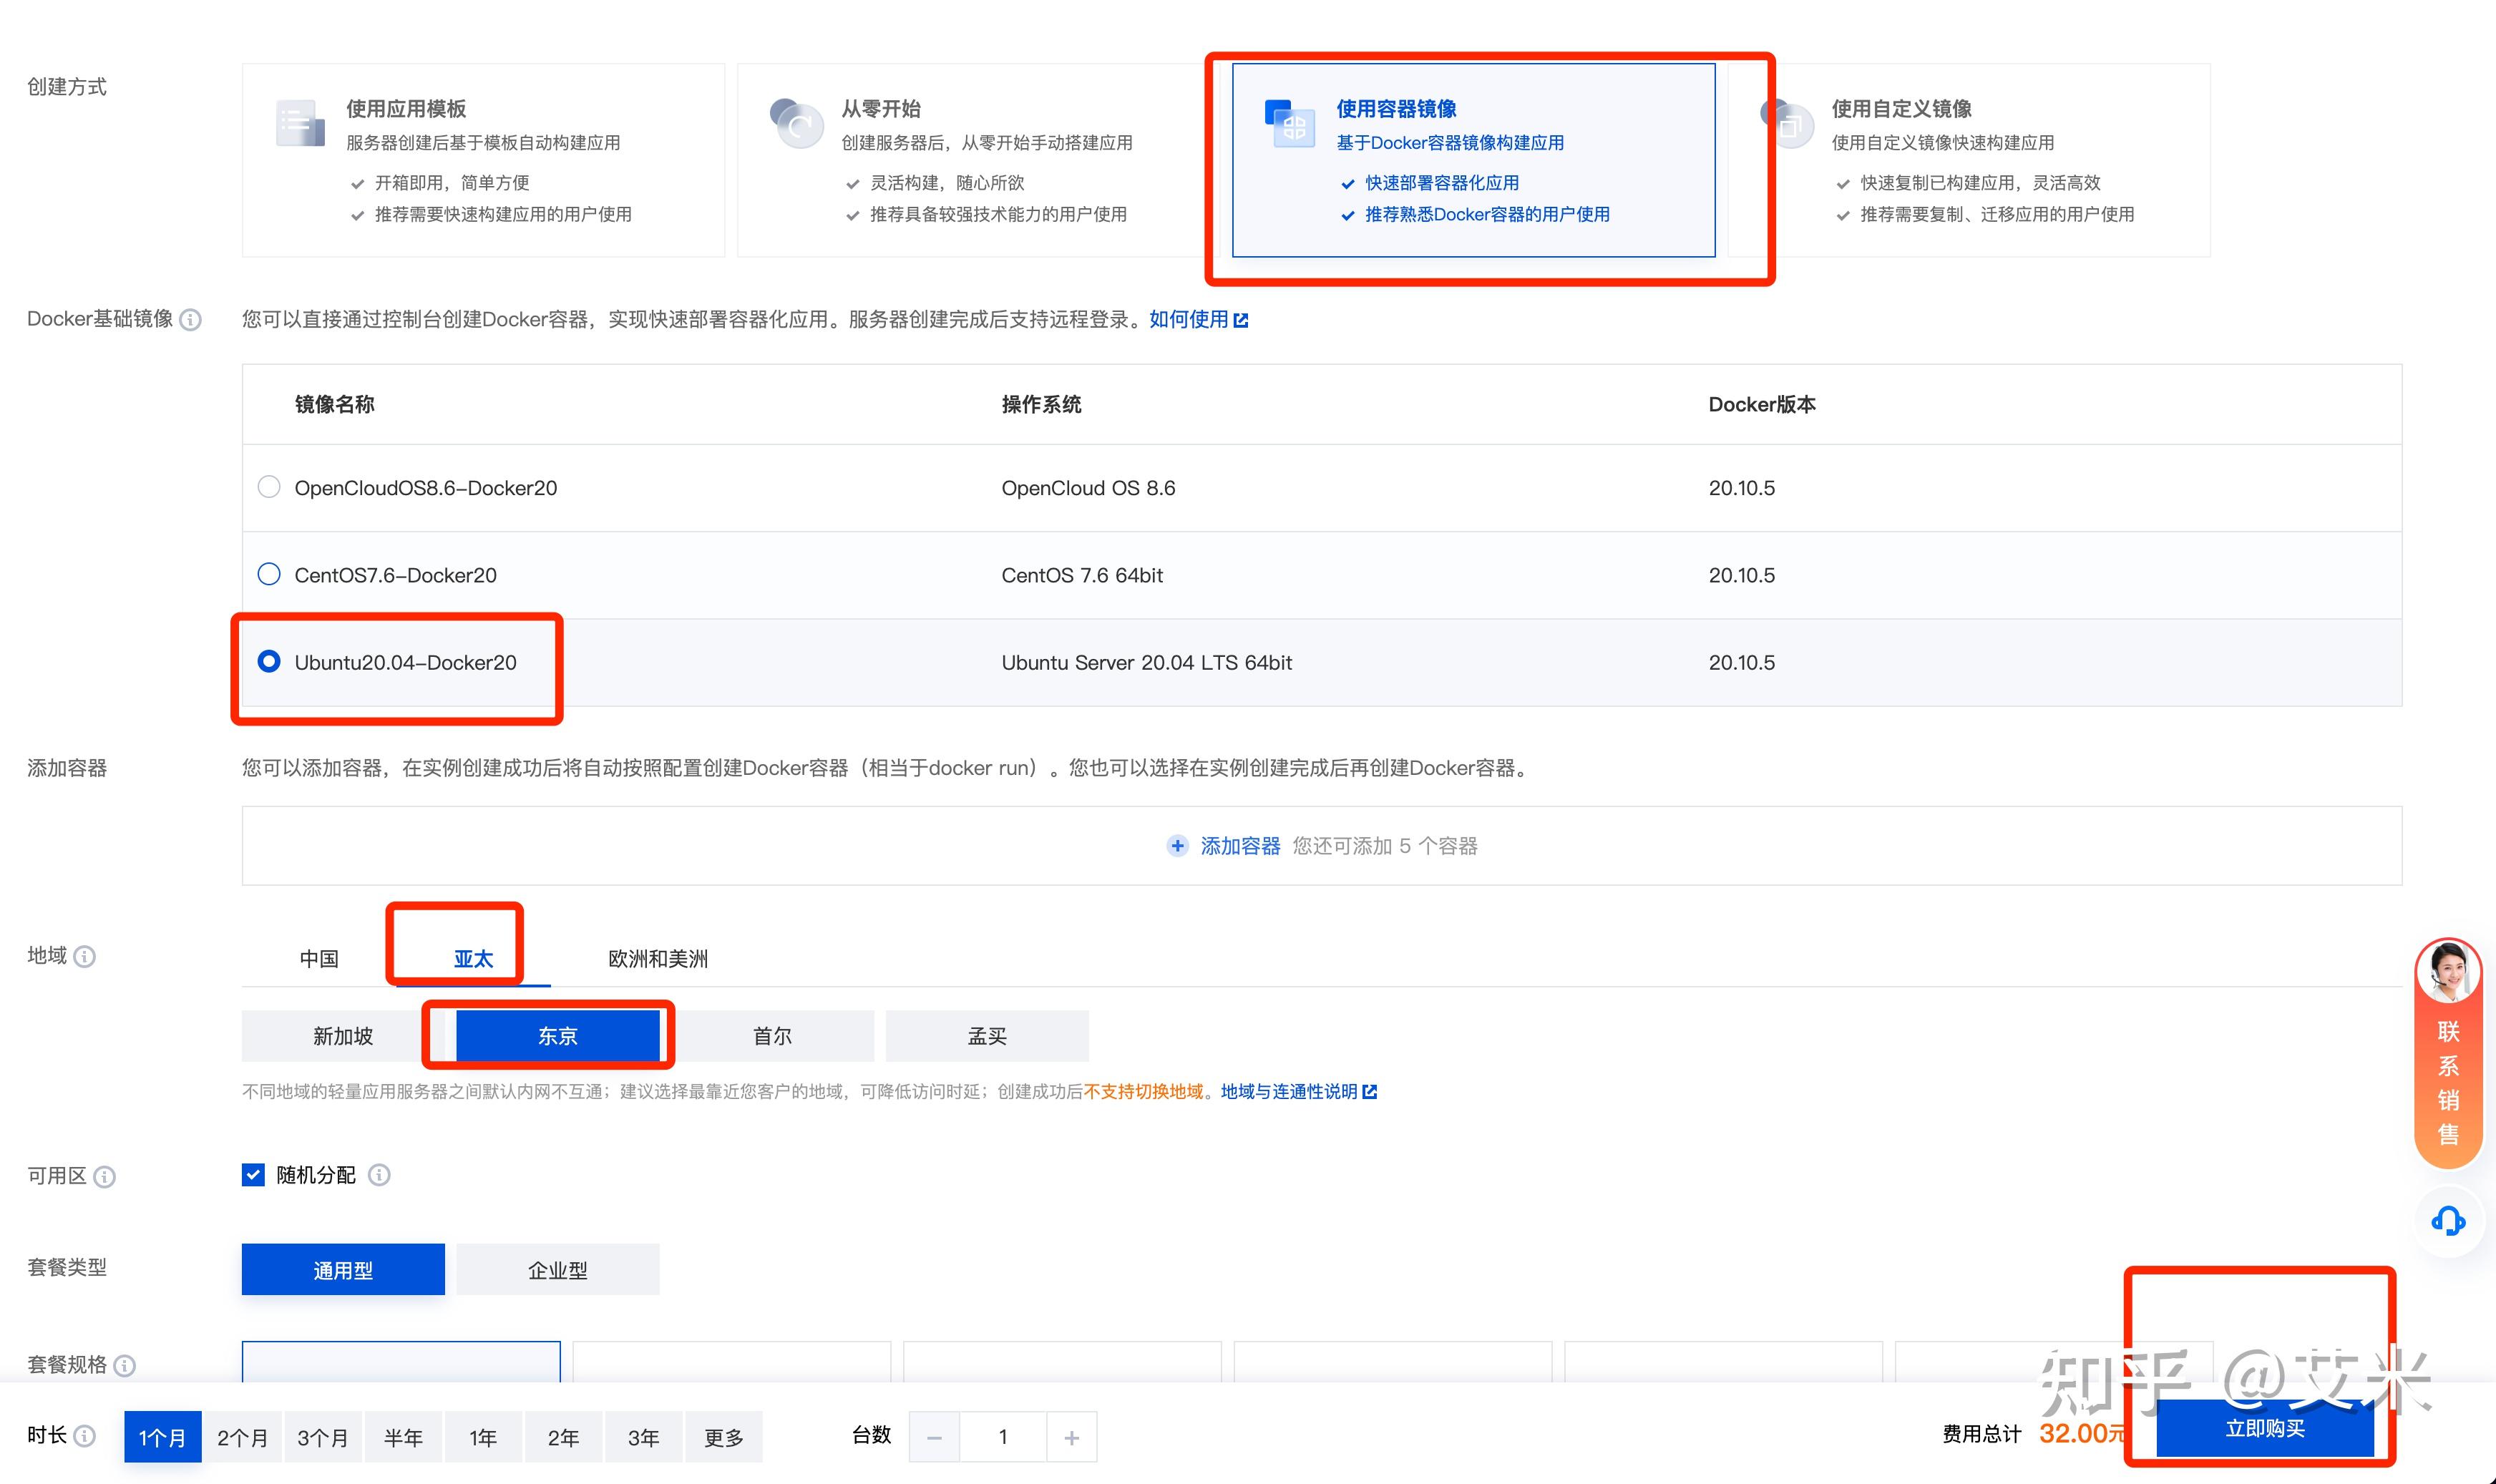Switch to the 中国 region tab
The height and width of the screenshot is (1484, 2496).
point(318,958)
